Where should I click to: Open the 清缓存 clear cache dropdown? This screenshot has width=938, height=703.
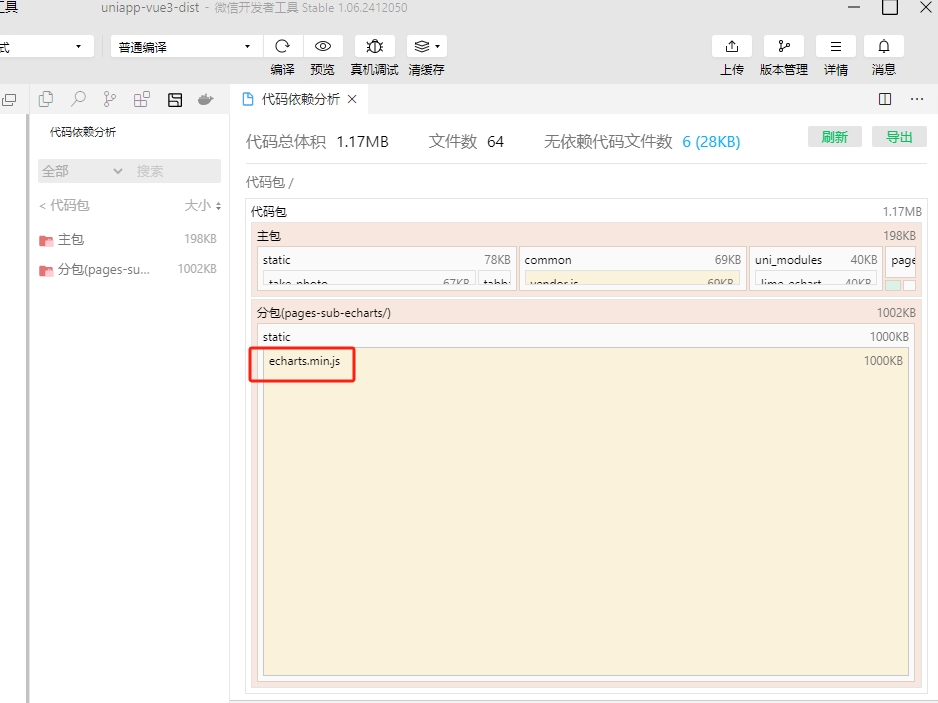[427, 47]
